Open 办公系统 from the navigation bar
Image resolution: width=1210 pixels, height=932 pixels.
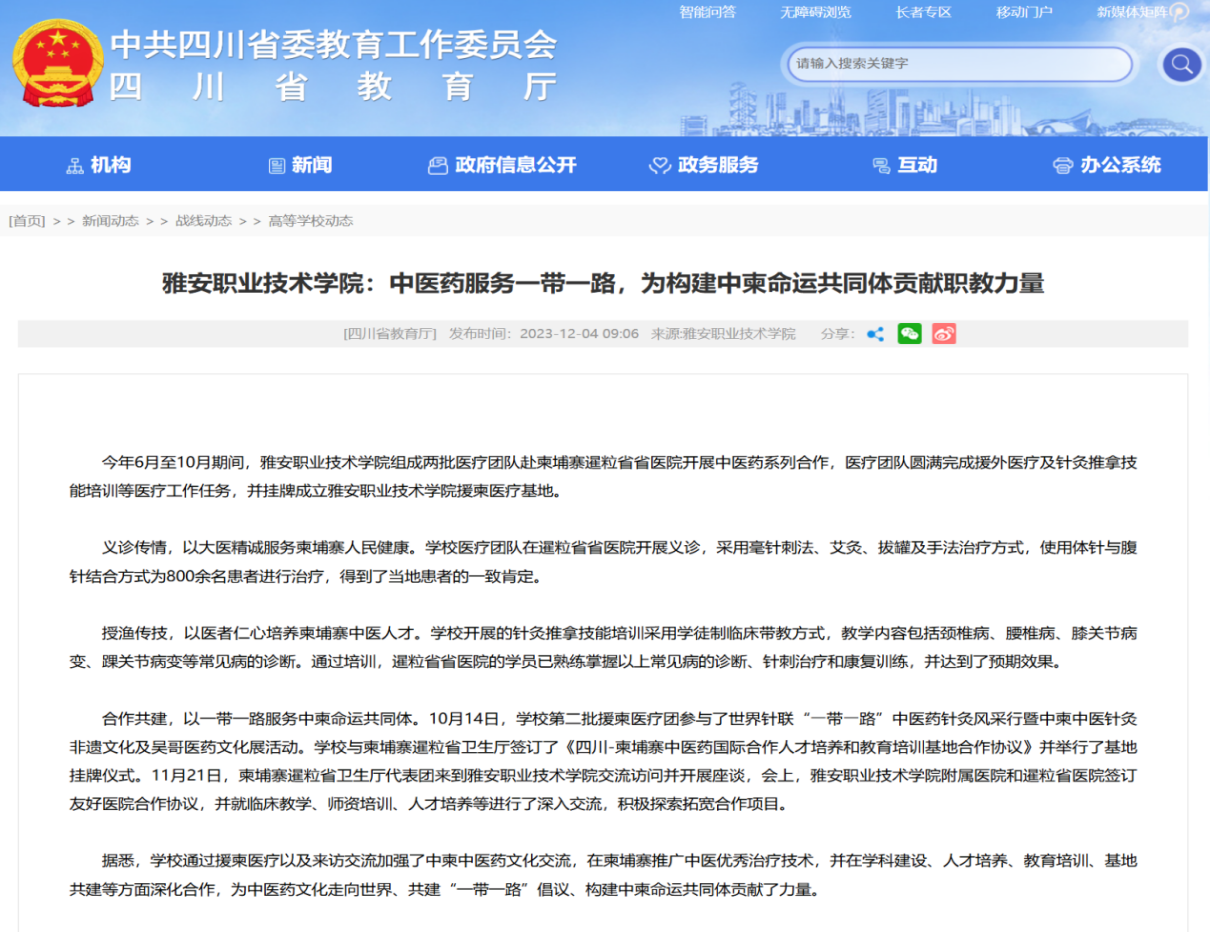click(1107, 165)
